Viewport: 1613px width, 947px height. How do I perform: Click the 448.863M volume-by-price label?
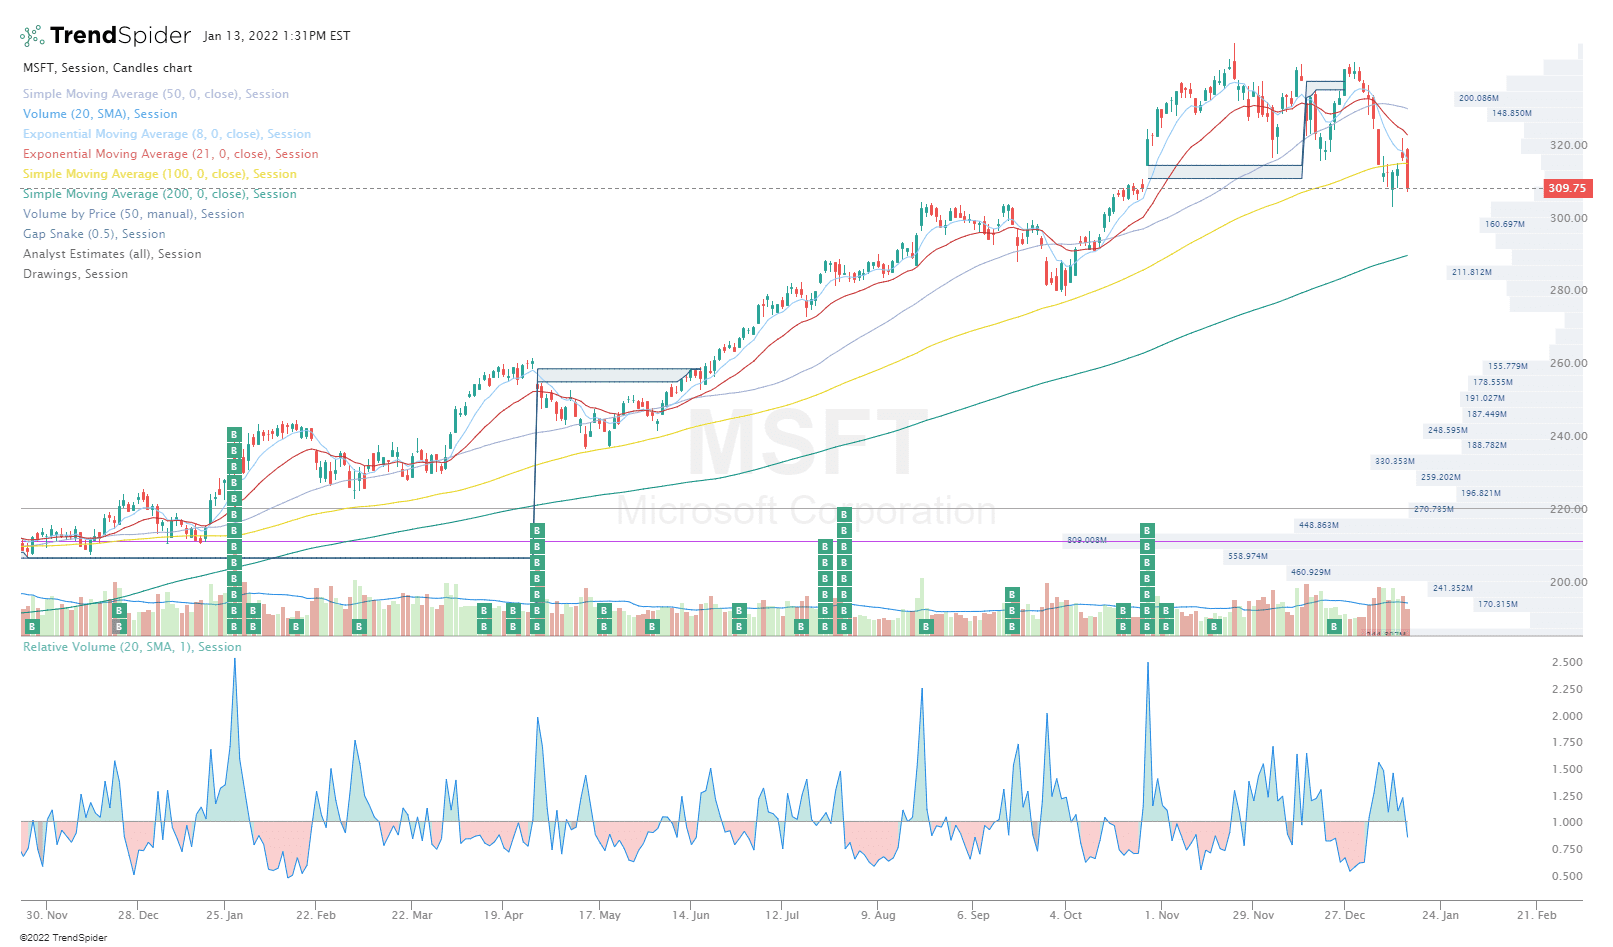(1319, 525)
